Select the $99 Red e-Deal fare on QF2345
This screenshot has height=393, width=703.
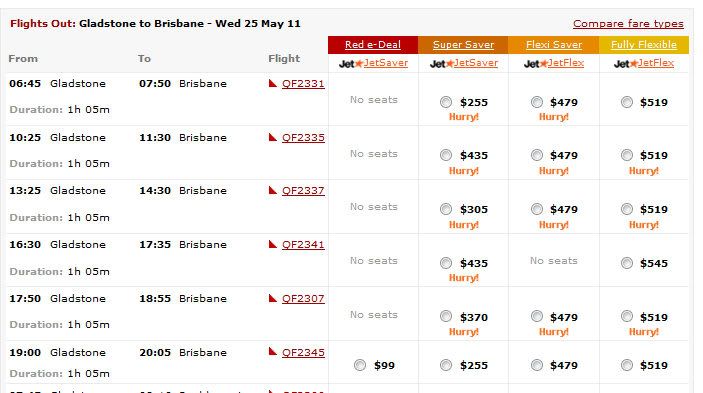(x=360, y=365)
